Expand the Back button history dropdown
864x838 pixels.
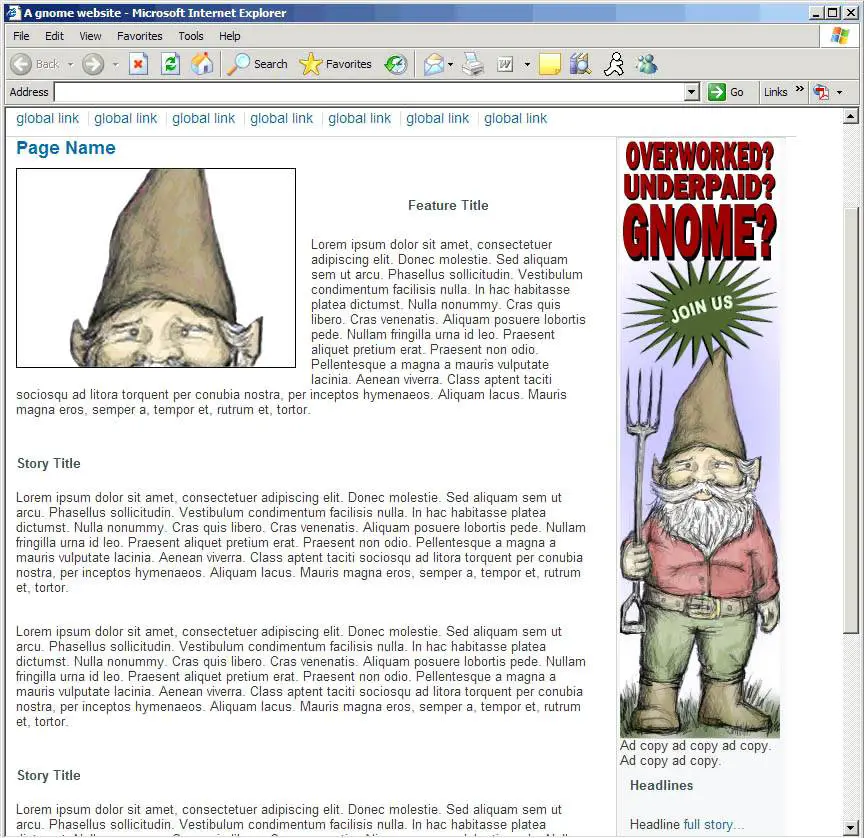[x=71, y=64]
